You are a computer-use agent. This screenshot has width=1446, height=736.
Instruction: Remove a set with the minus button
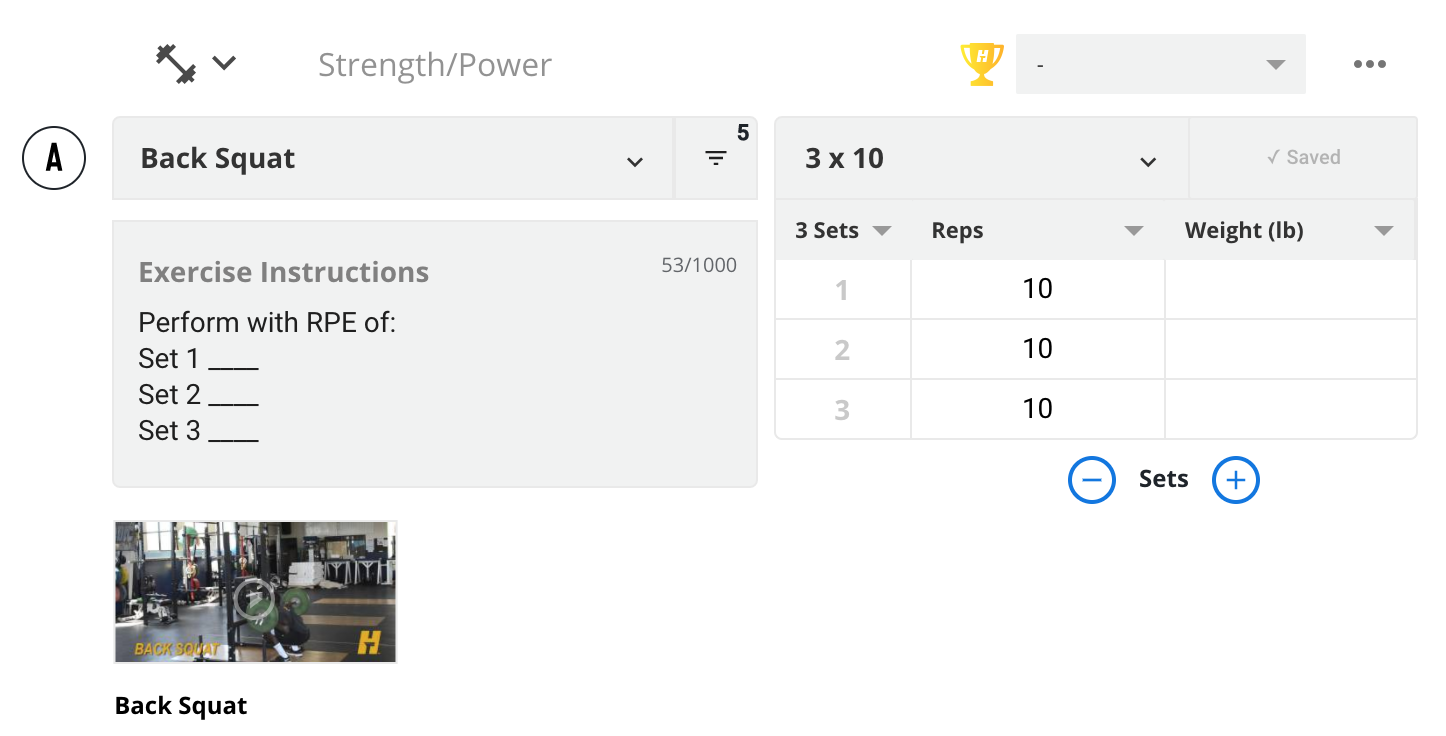(x=1092, y=480)
